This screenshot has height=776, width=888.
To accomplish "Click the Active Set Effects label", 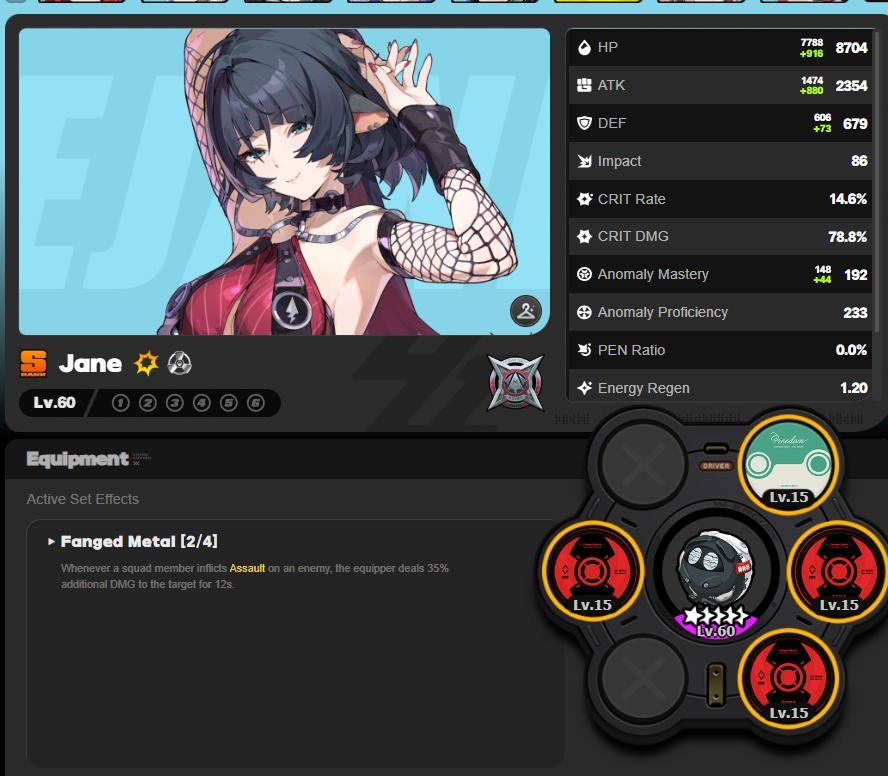I will (x=83, y=499).
